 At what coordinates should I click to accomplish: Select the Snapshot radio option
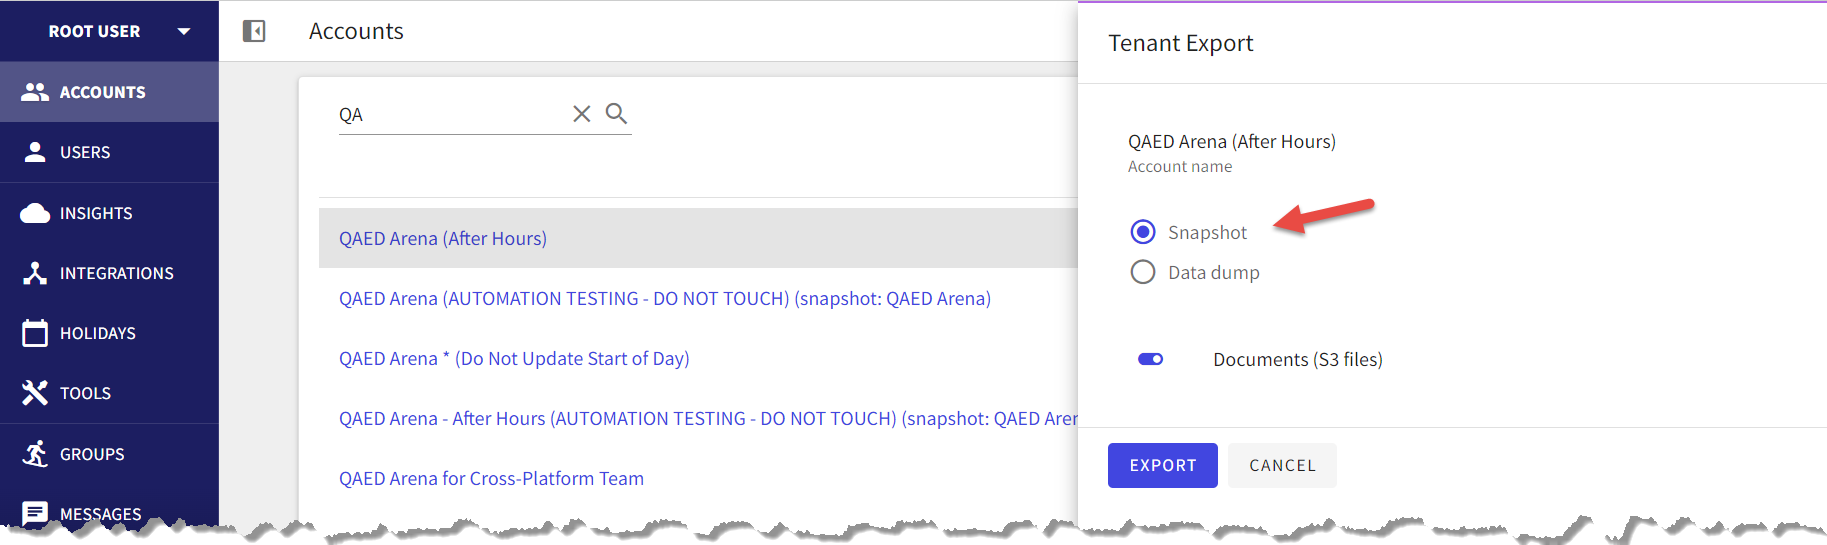pos(1143,232)
